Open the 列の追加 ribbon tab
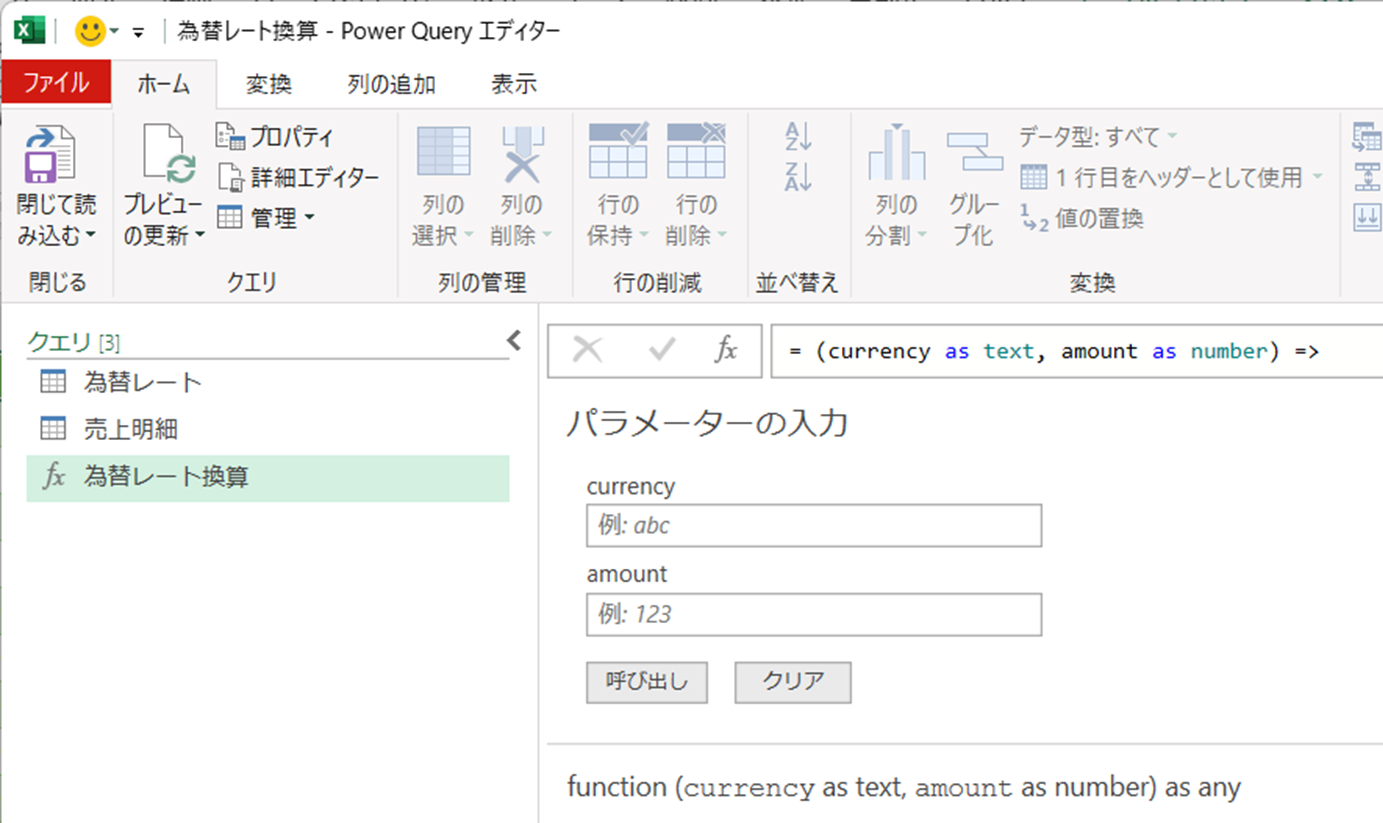 (x=391, y=84)
